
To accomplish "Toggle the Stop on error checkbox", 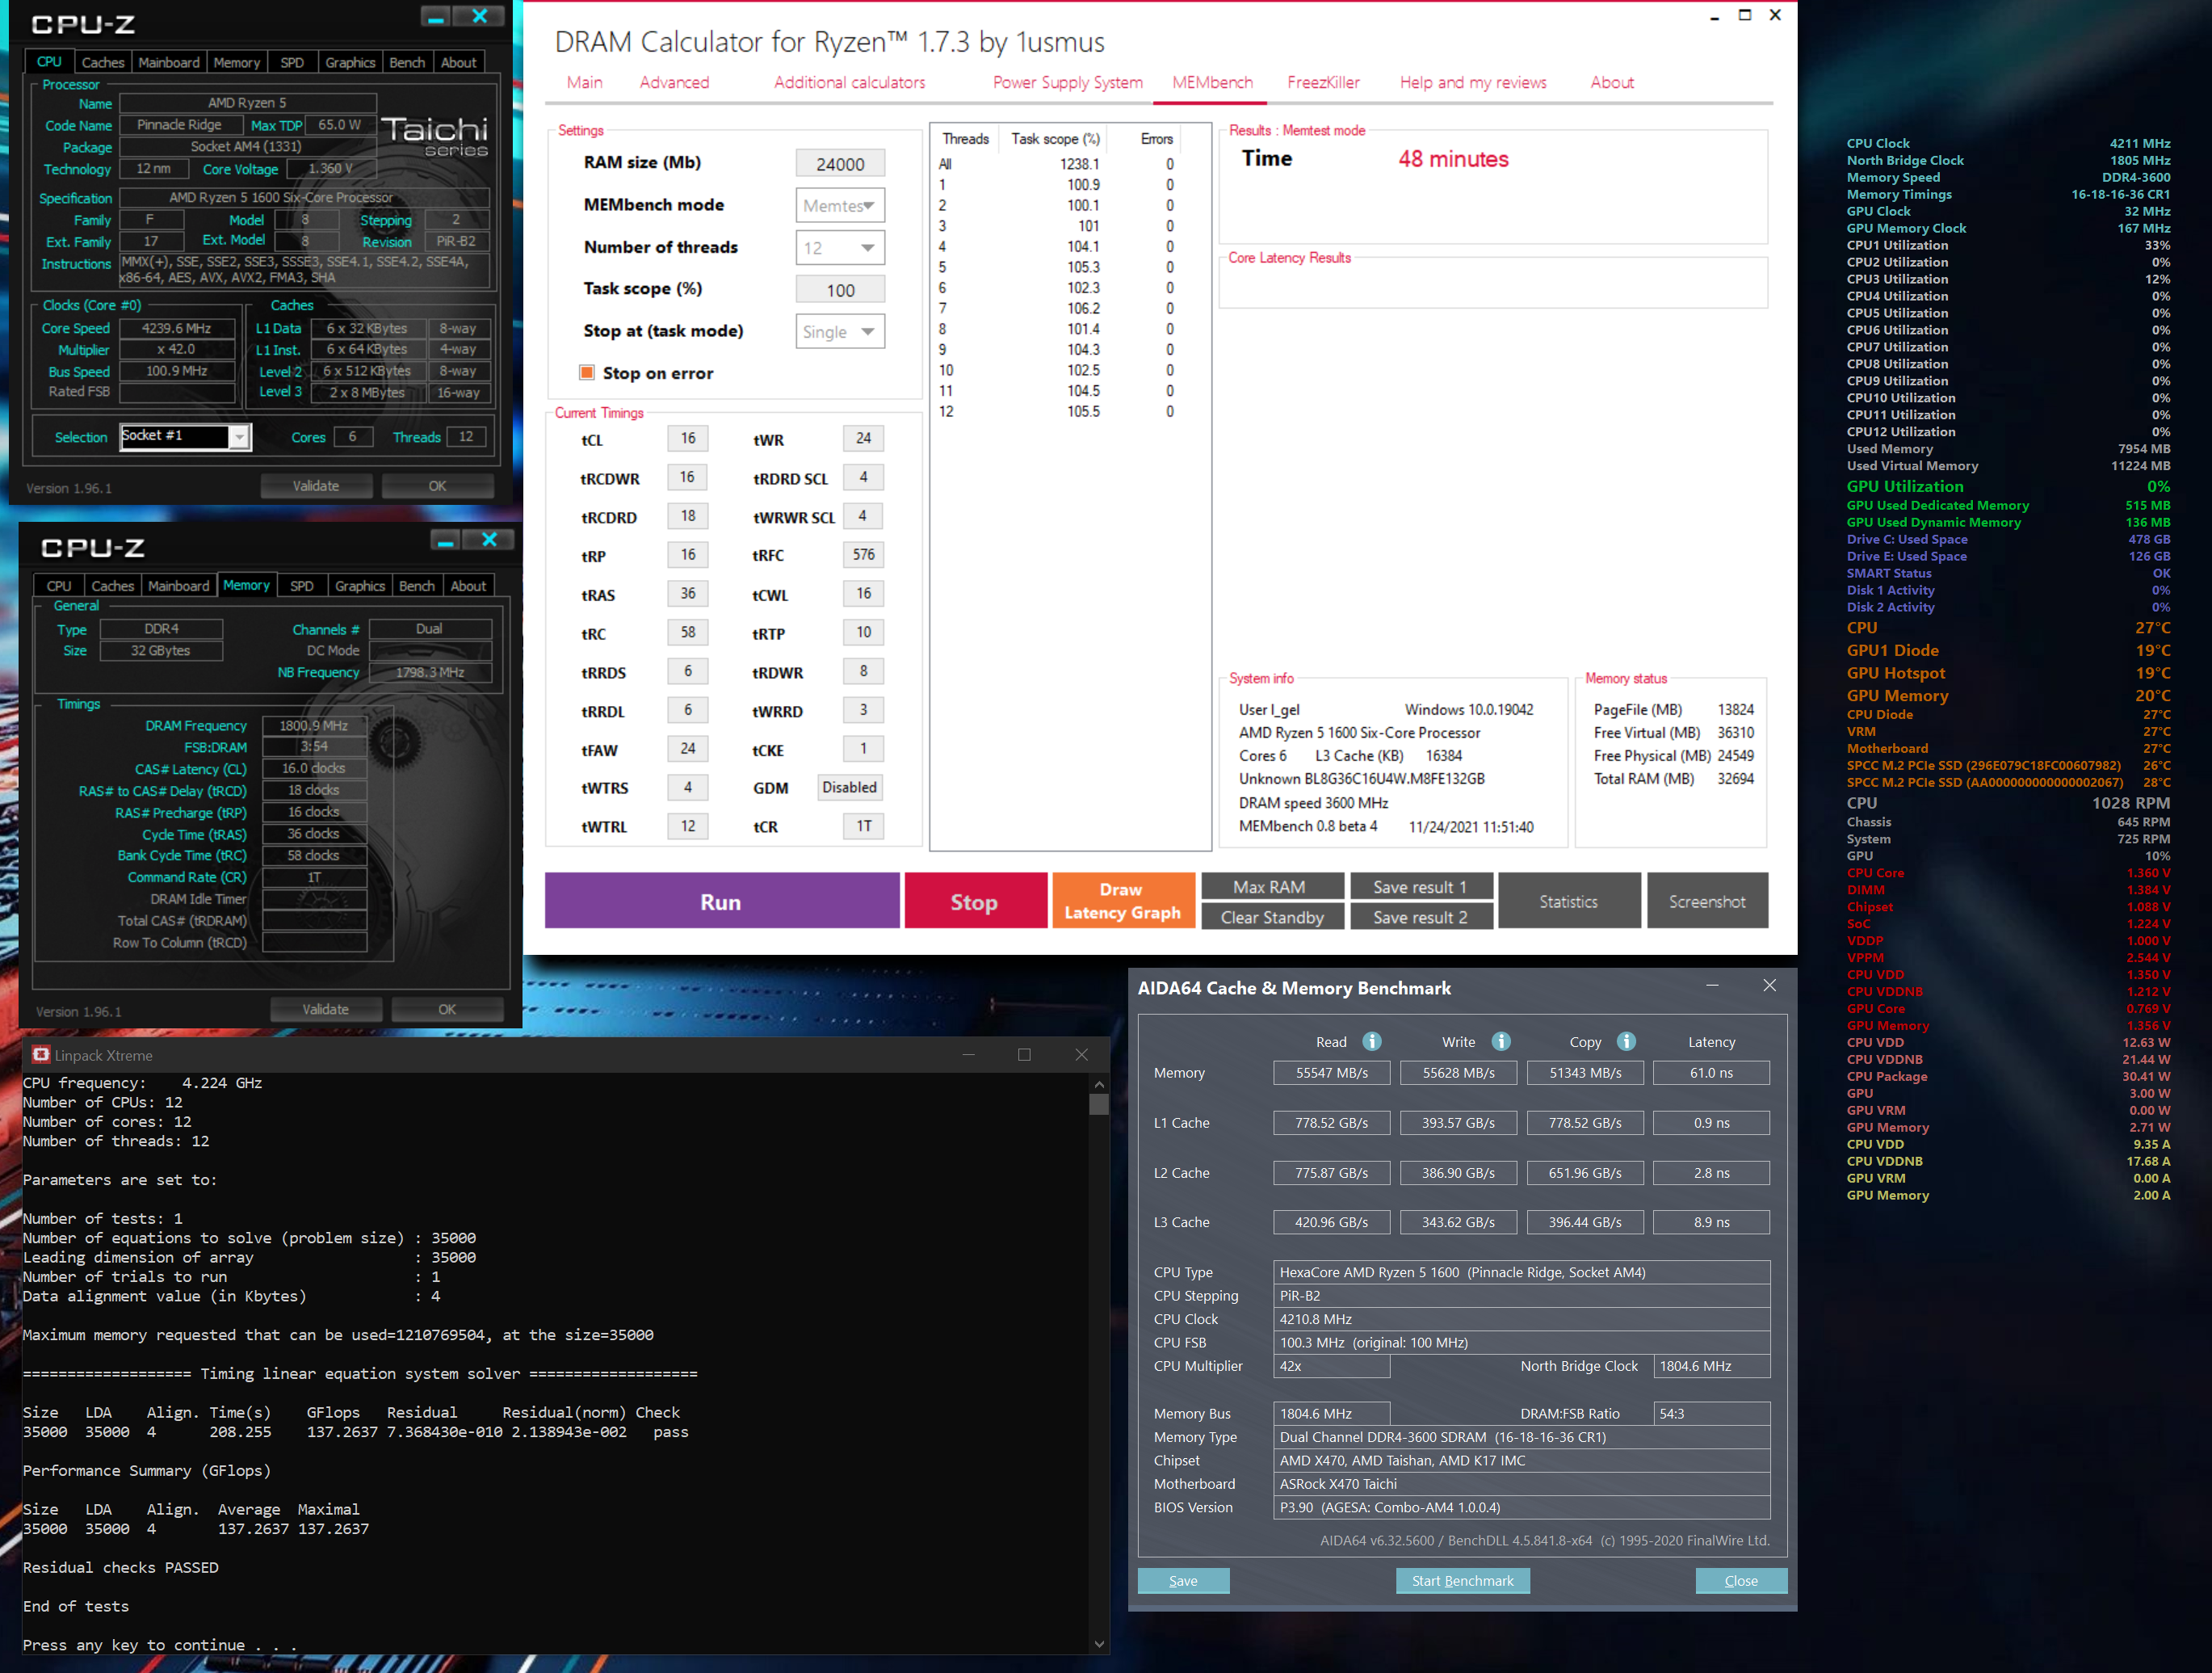I will (587, 373).
